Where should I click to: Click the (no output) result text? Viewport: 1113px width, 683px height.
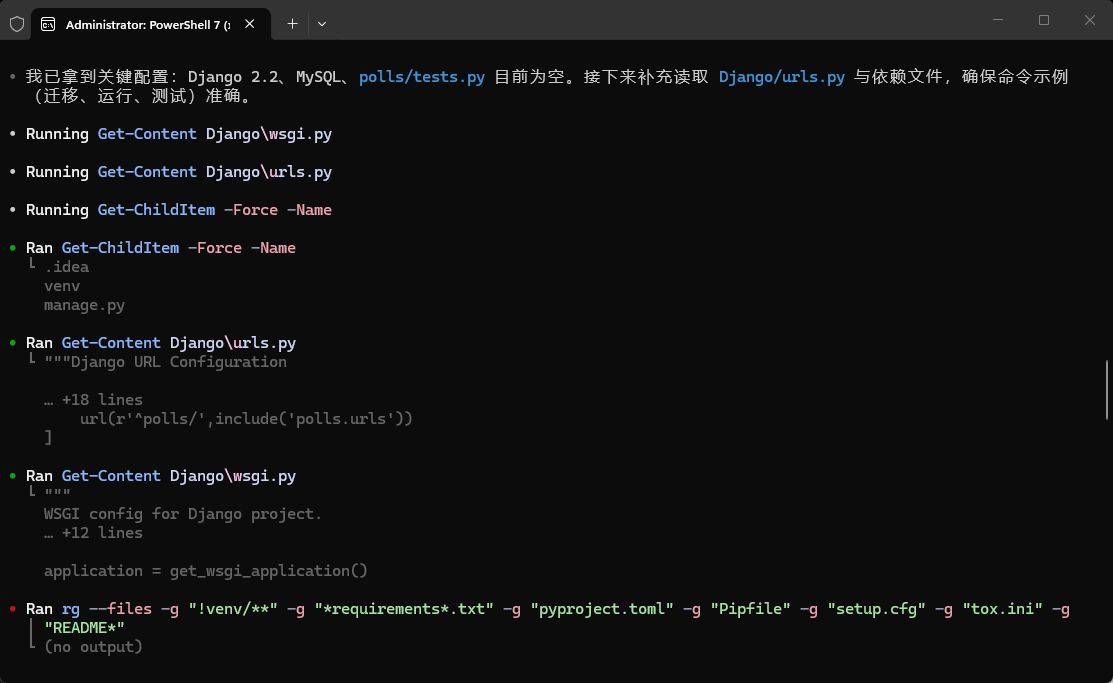93,647
